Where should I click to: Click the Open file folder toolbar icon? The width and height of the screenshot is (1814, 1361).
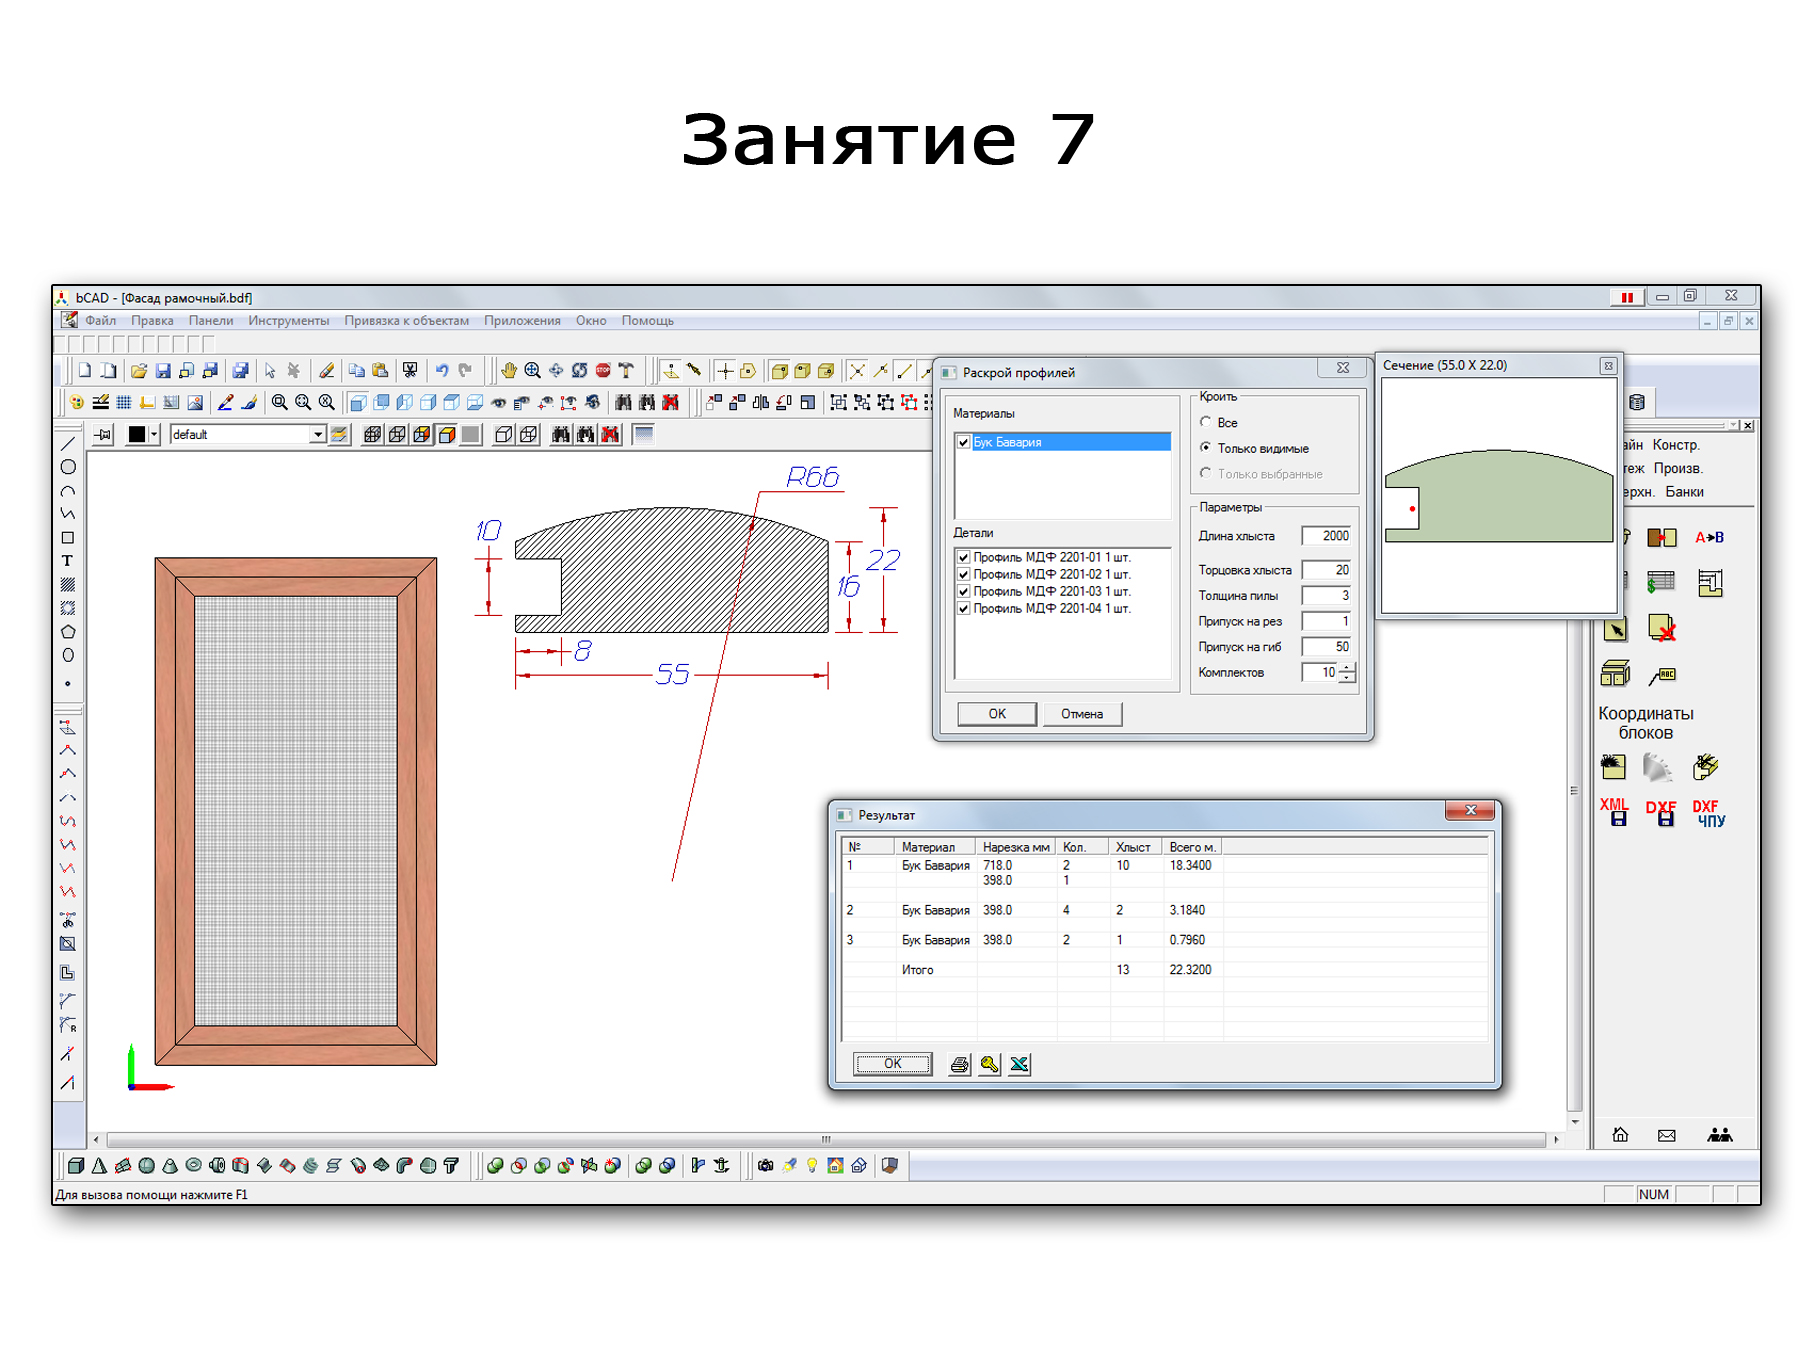click(x=139, y=371)
